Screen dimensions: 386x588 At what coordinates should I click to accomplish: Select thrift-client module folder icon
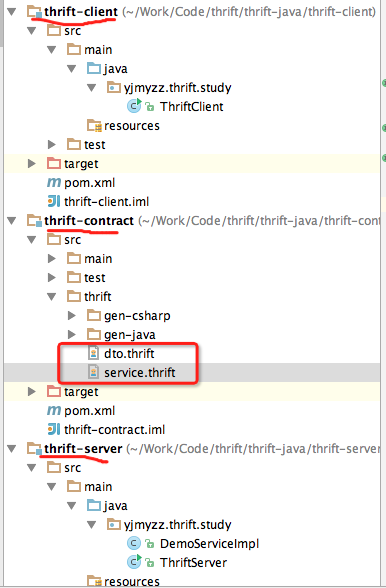(x=34, y=12)
